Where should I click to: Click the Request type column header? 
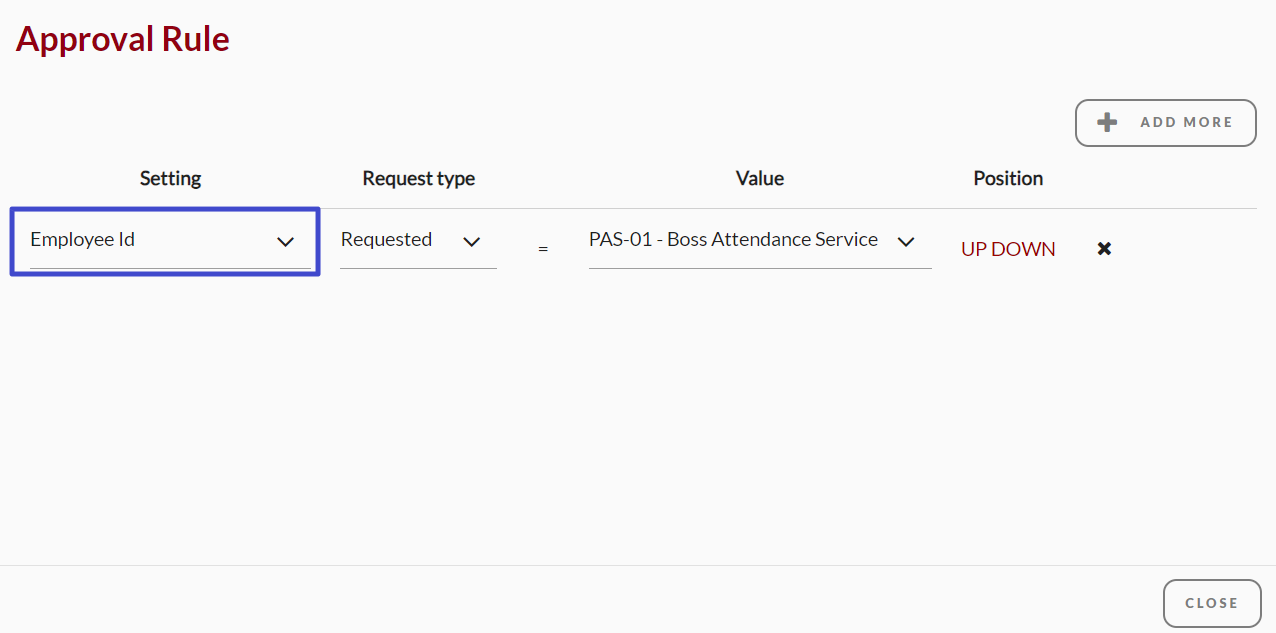[419, 178]
